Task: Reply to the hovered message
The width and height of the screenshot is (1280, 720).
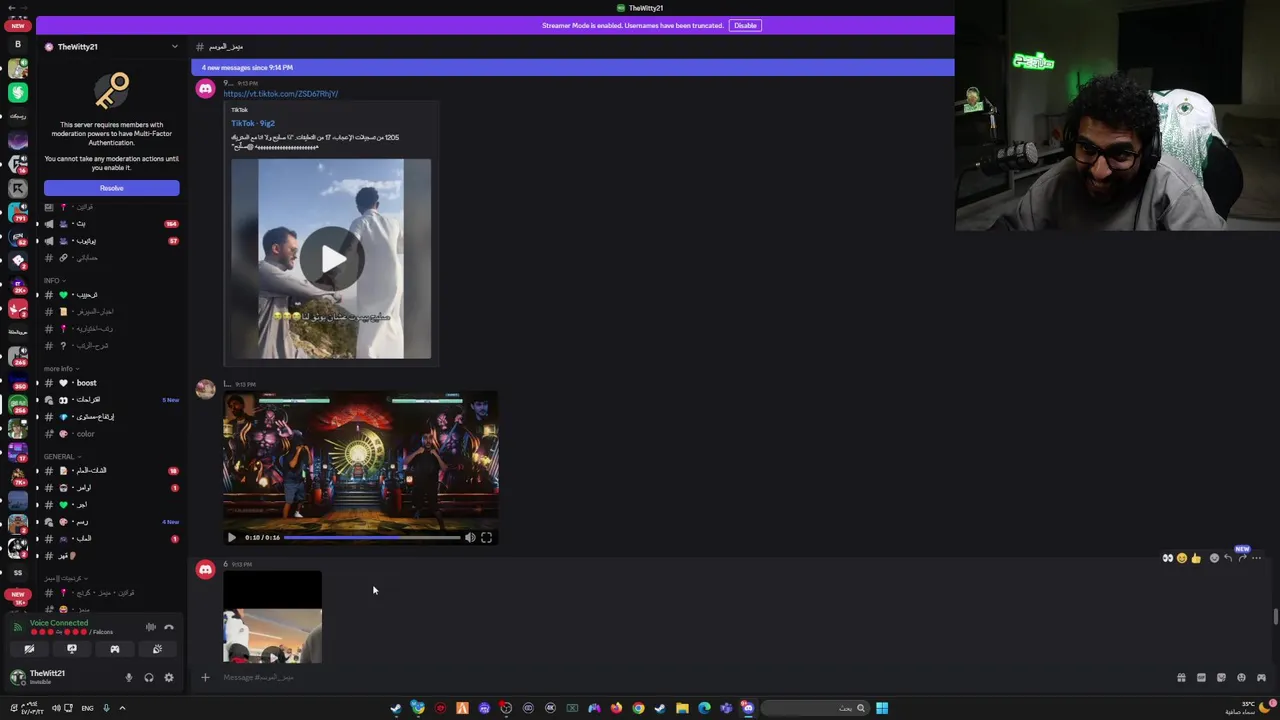Action: coord(1228,558)
